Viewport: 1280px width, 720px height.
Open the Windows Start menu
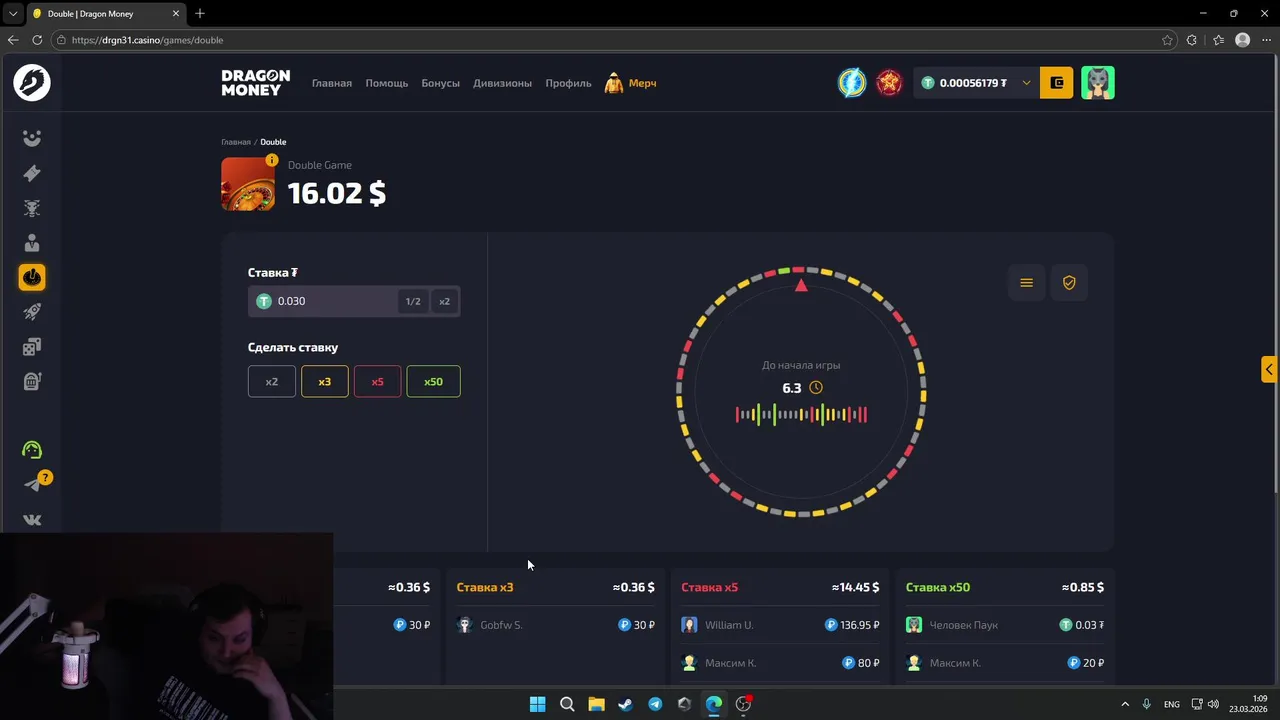(x=537, y=704)
